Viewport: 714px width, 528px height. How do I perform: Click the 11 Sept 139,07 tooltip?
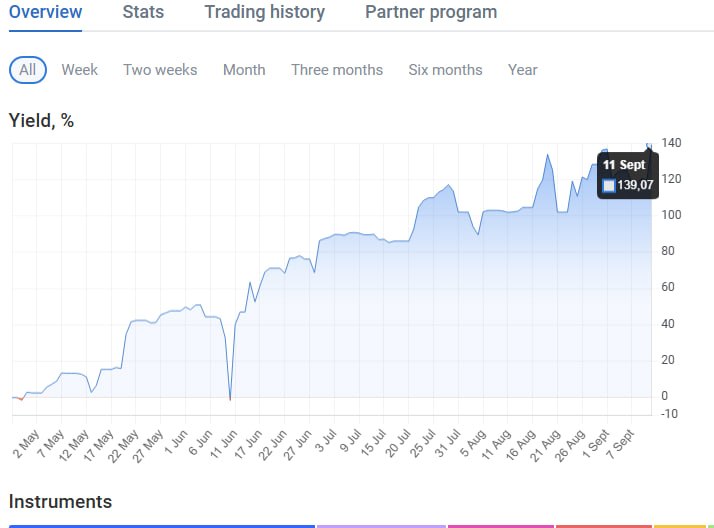coord(628,176)
